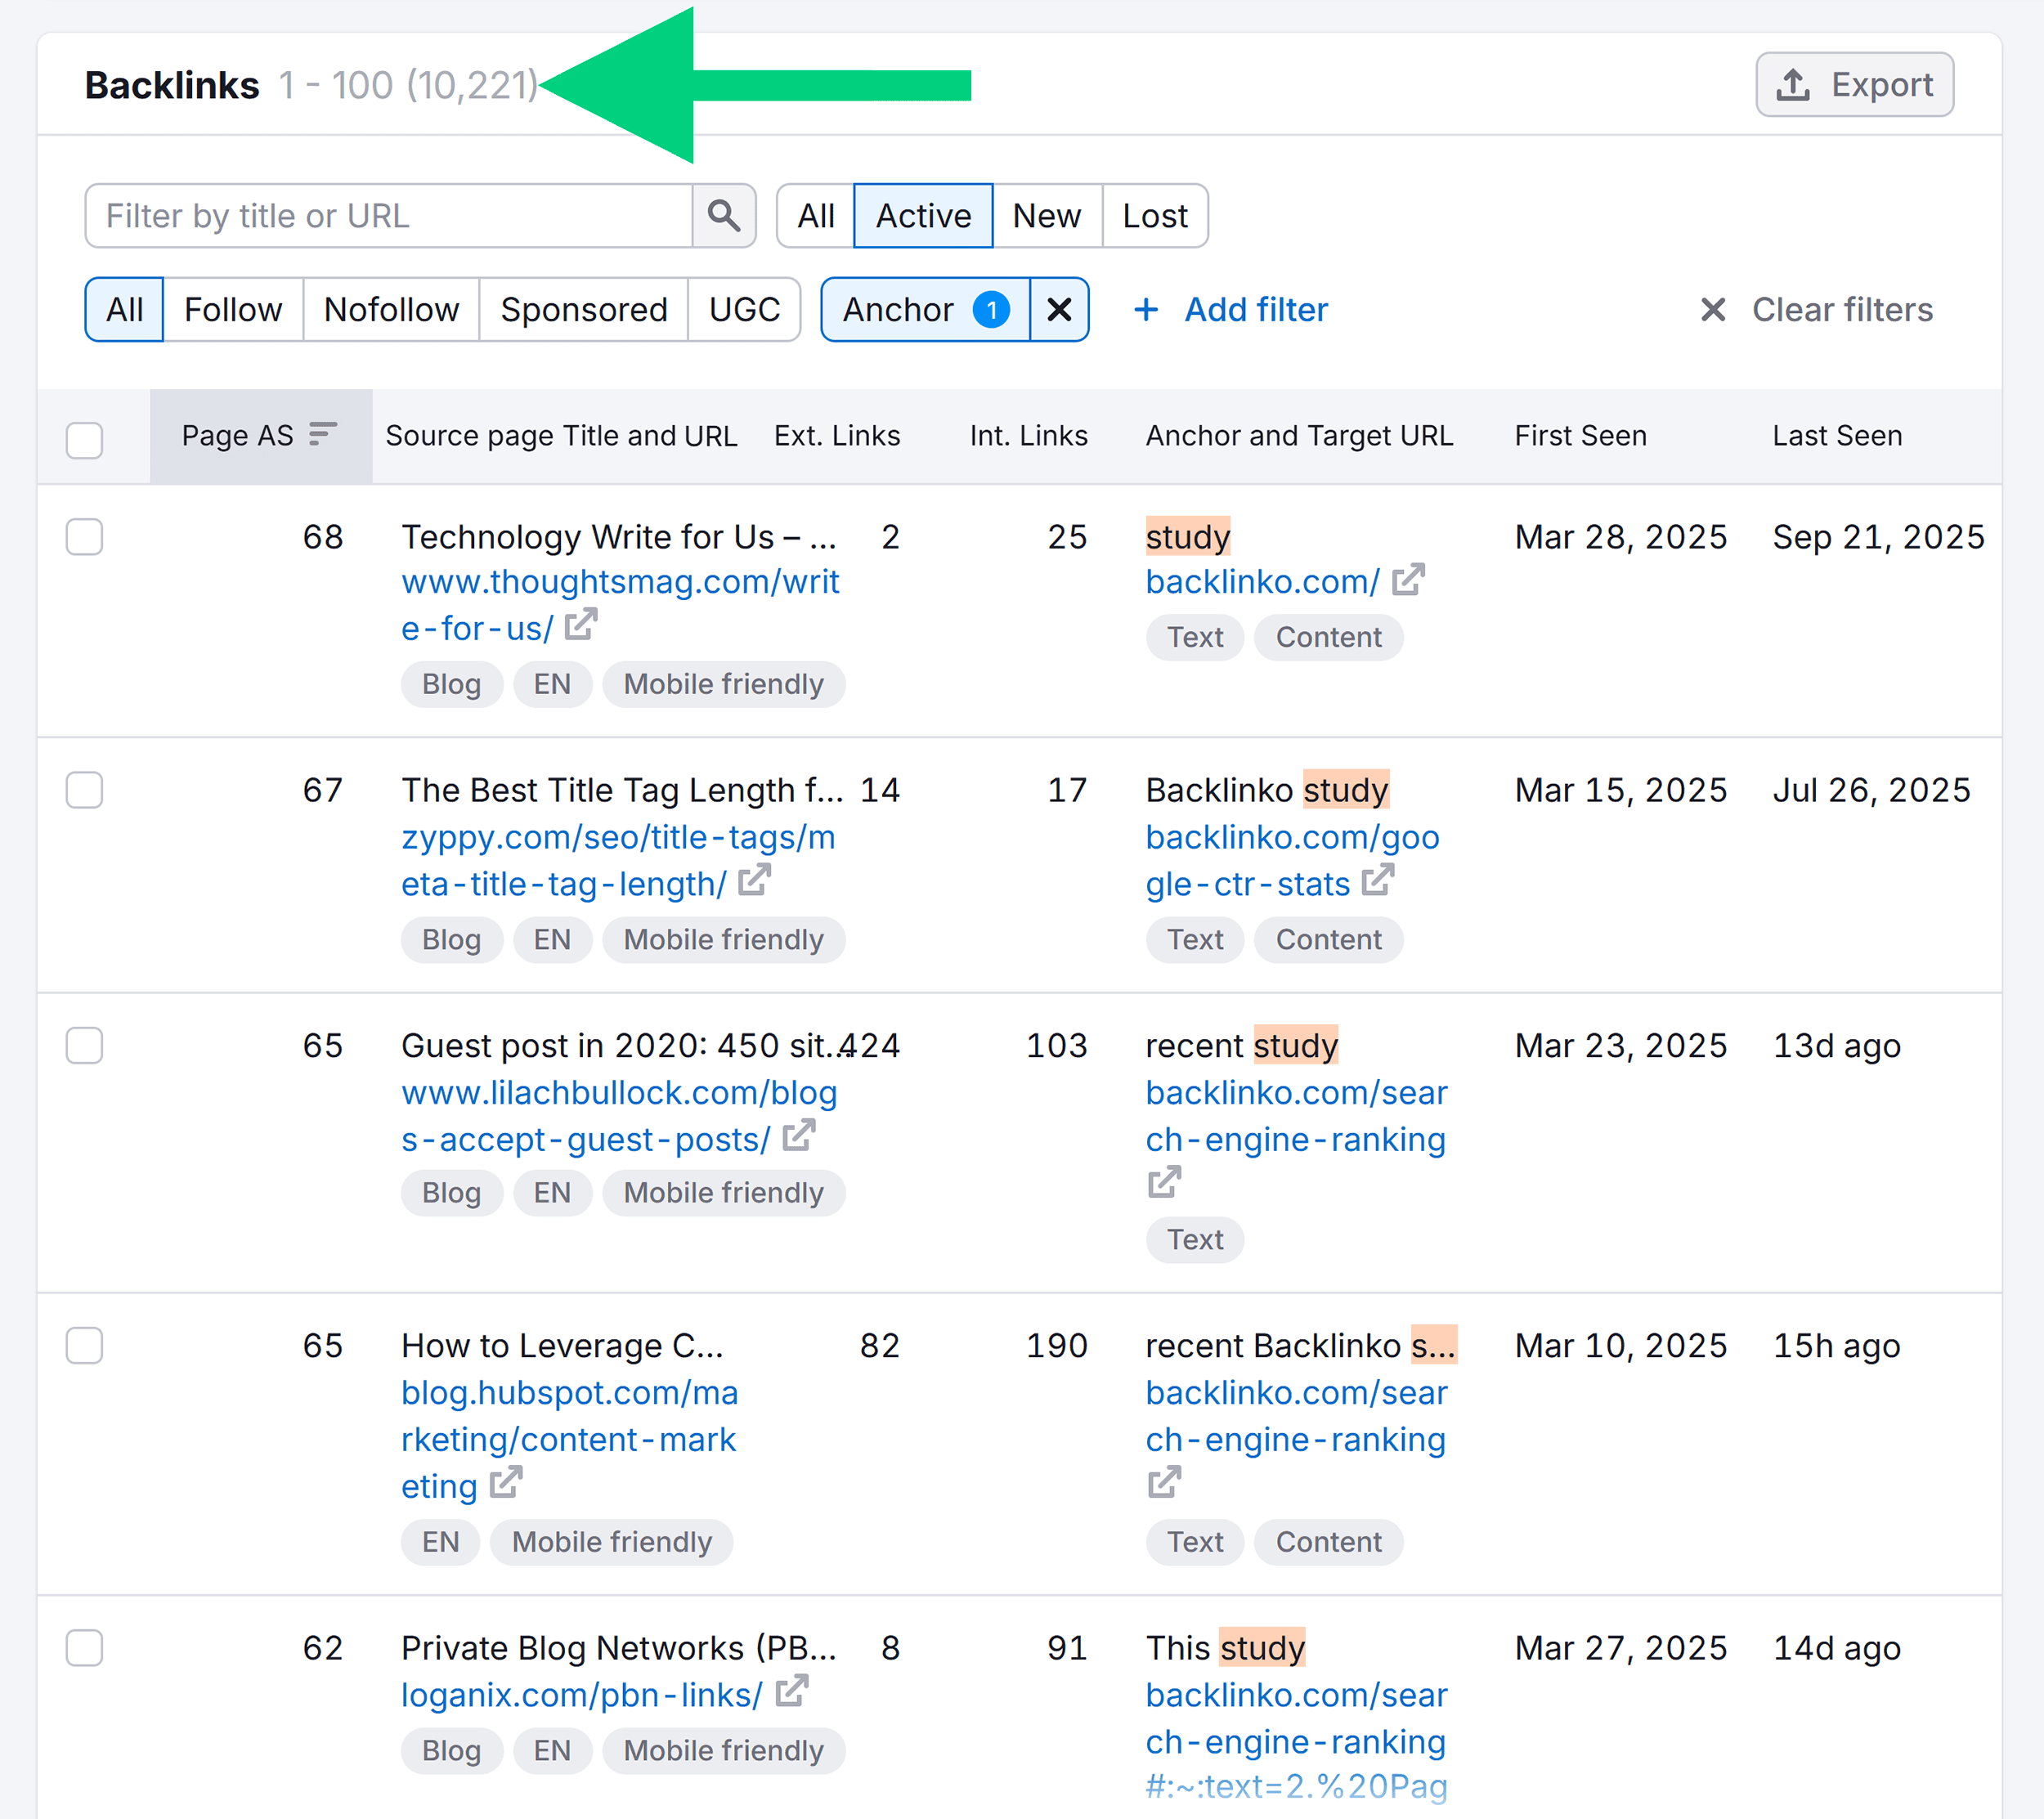Screen dimensions: 2044x1819
Task: Open thoughtsmag.com link external icon
Action: [x=581, y=625]
